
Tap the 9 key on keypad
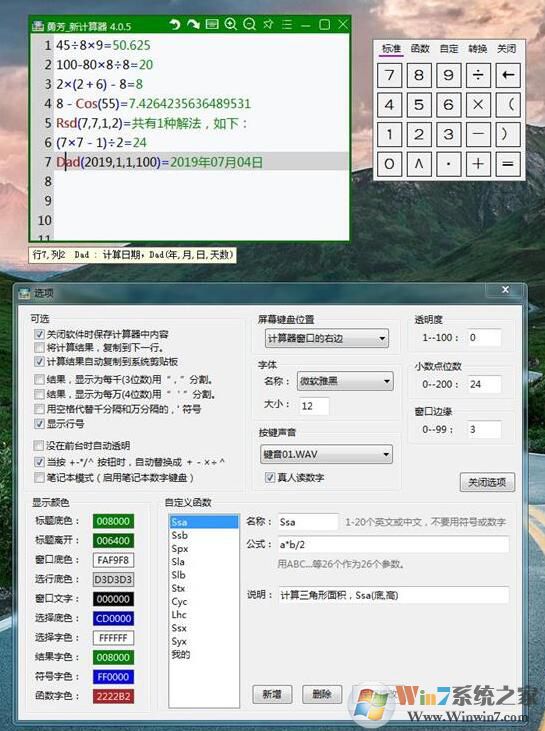(x=448, y=75)
